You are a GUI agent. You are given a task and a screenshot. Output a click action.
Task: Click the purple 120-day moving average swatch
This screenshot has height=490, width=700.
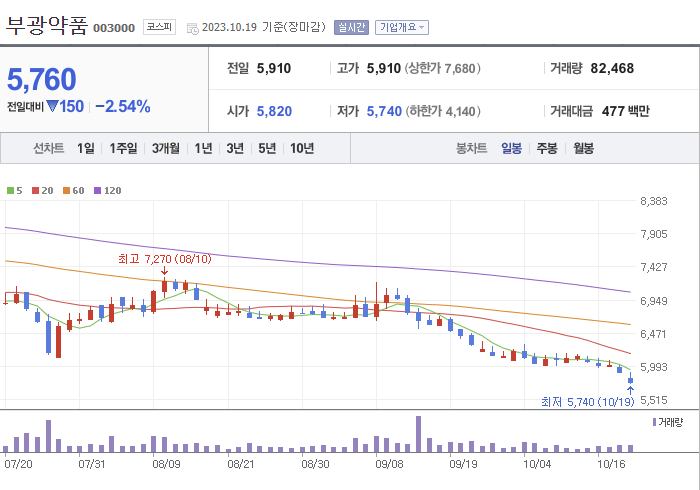(97, 191)
